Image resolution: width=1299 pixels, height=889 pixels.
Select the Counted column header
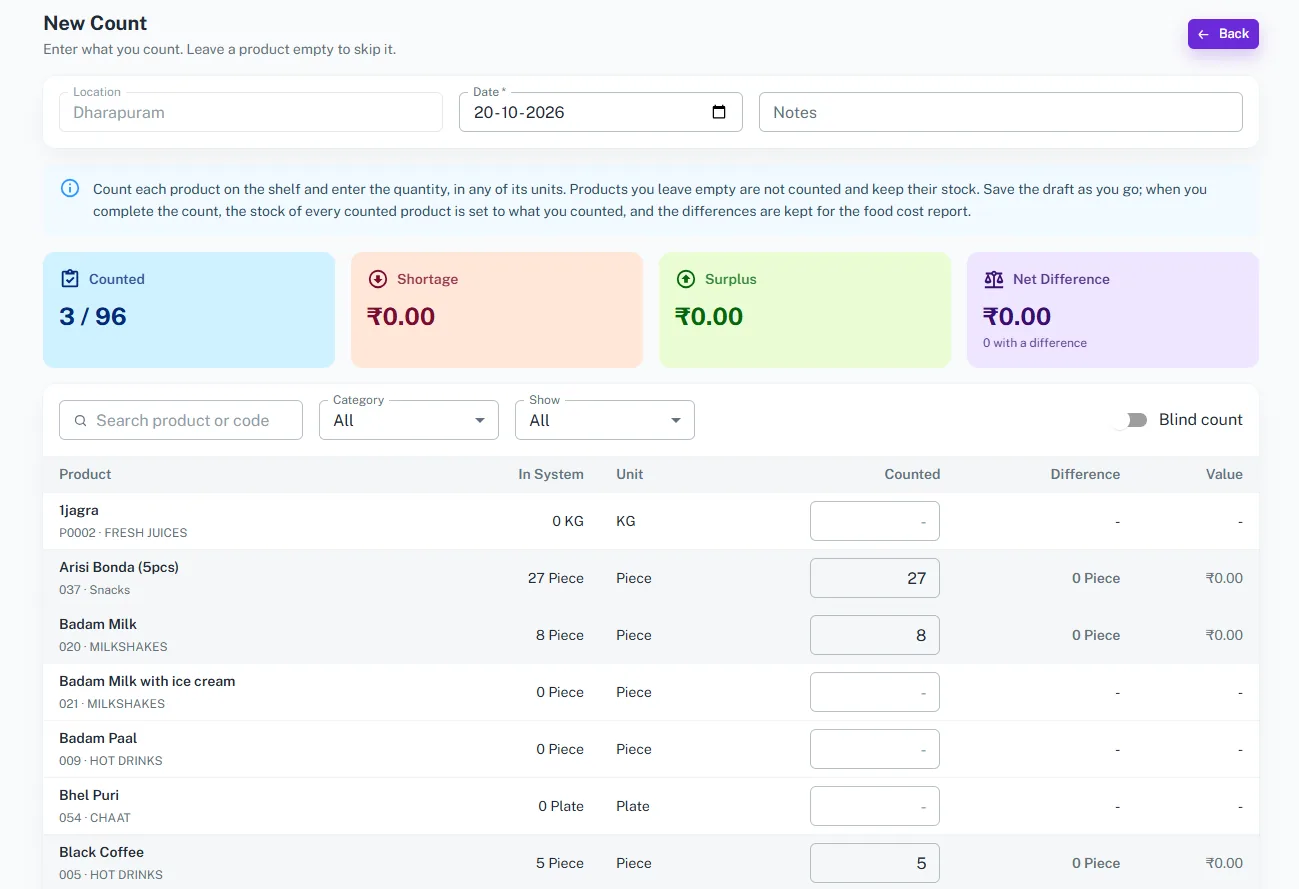click(x=912, y=474)
